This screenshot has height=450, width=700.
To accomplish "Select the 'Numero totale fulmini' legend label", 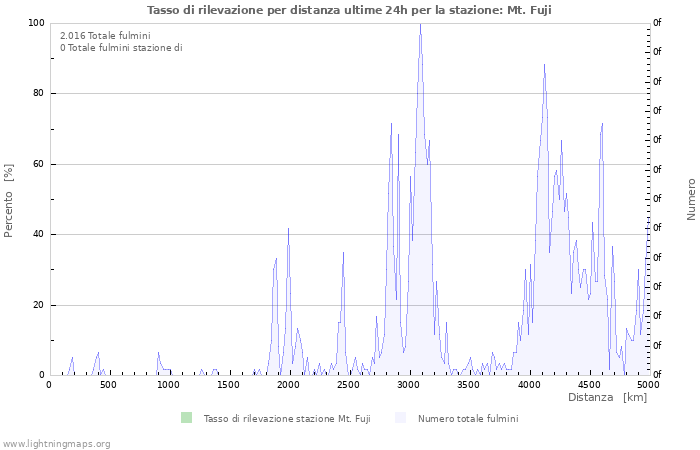I will tap(468, 418).
